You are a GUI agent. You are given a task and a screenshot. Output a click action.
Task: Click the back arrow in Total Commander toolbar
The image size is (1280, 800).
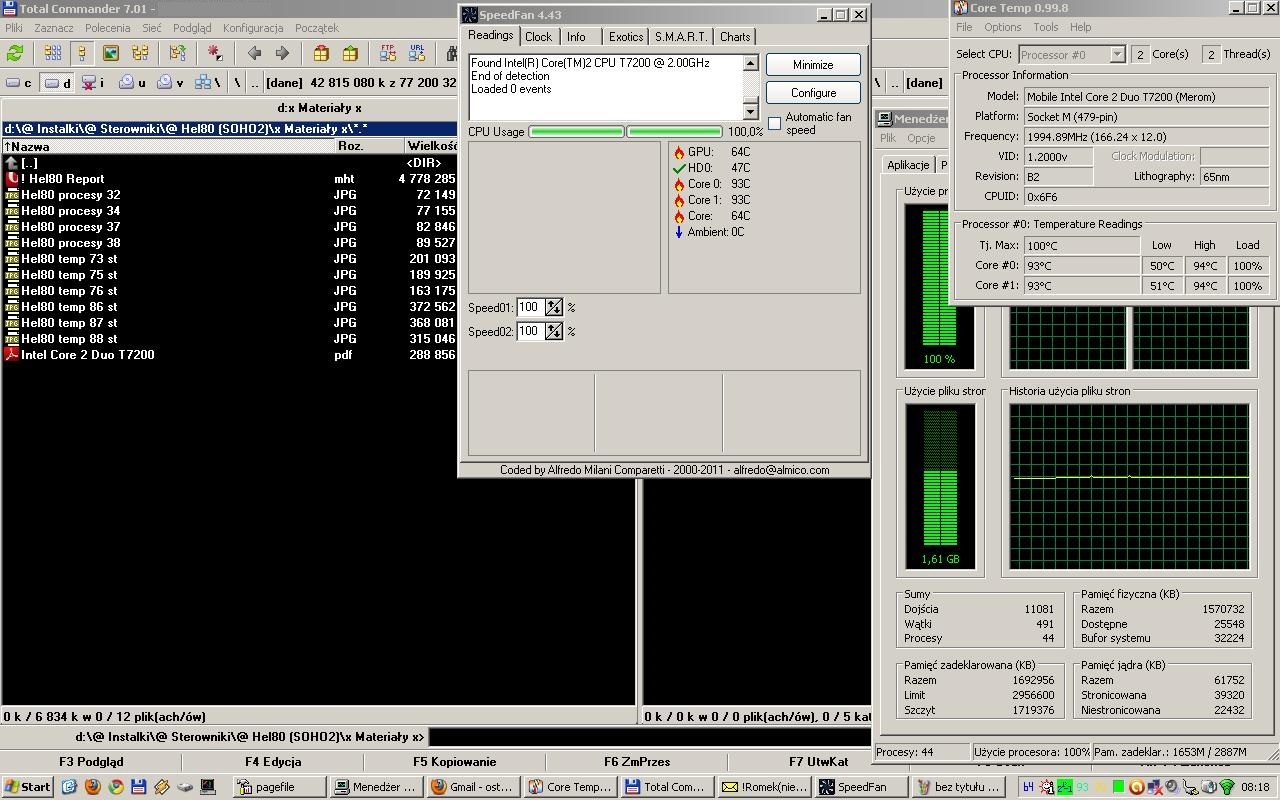(254, 53)
